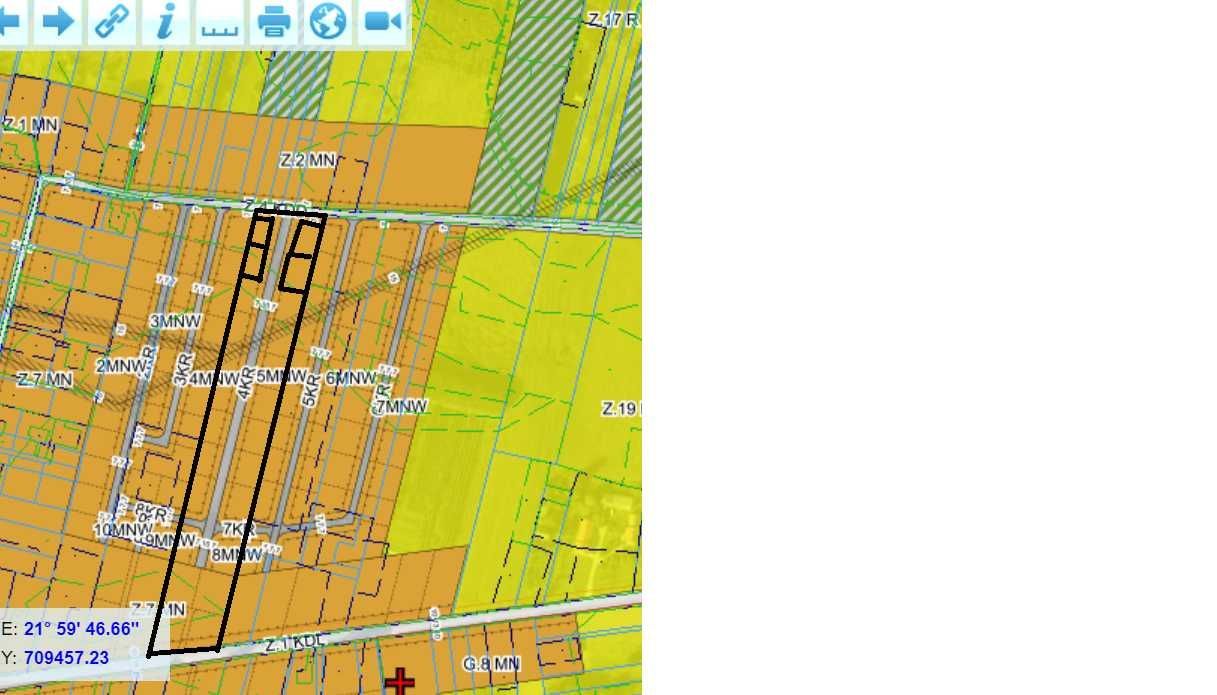1217x695 pixels.
Task: Click the Z.7 MN label beside 2MNW
Action: click(45, 379)
